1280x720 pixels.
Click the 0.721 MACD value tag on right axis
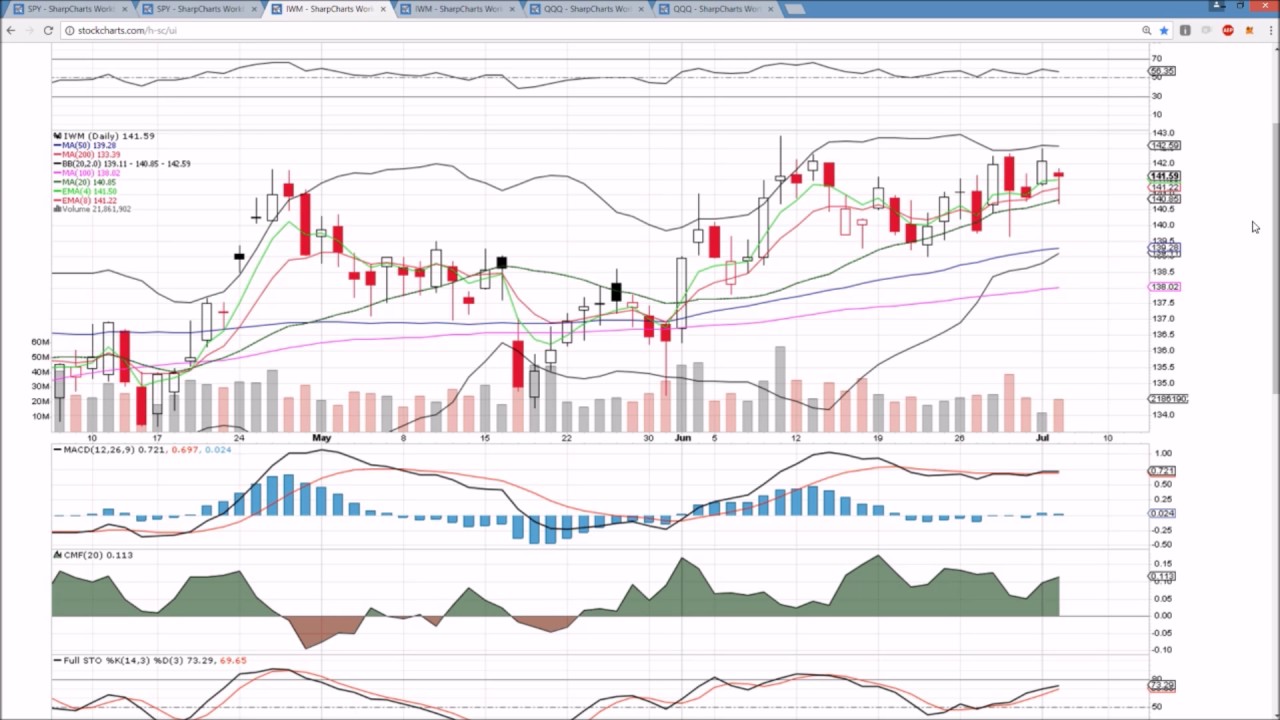[x=1162, y=470]
